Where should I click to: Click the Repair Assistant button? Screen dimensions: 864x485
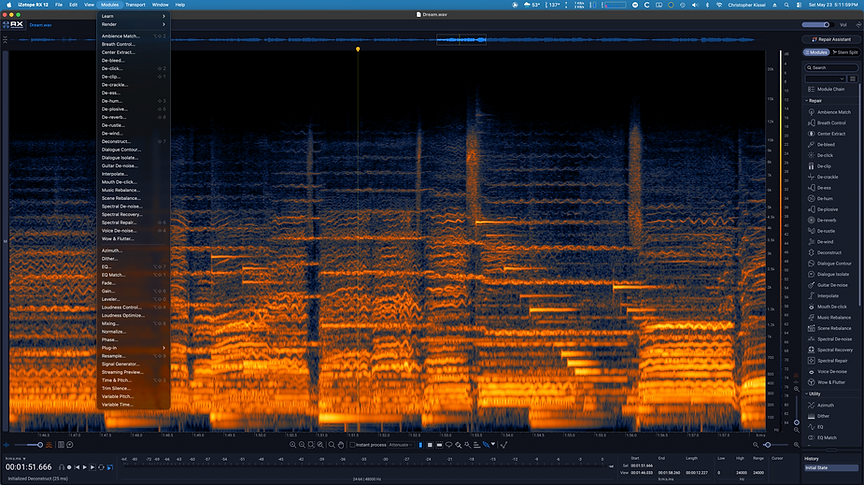[830, 39]
